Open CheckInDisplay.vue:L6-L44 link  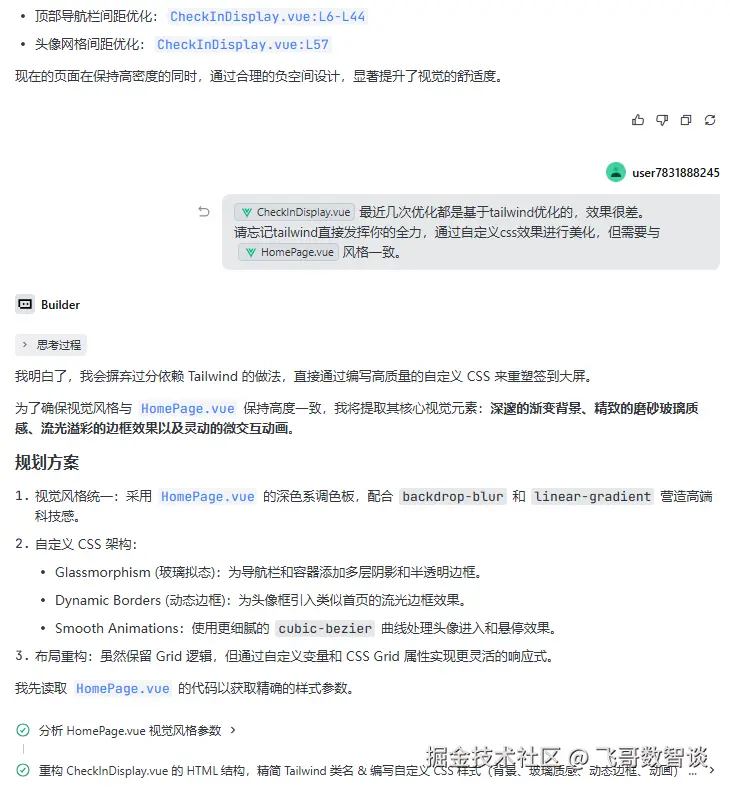click(267, 17)
